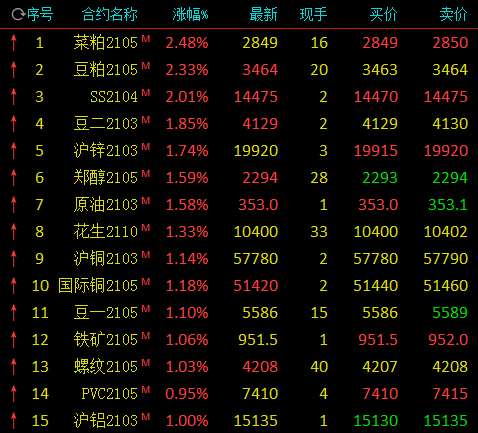
Task: Click the up arrow on 豆一2105 row
Action: pyautogui.click(x=14, y=313)
